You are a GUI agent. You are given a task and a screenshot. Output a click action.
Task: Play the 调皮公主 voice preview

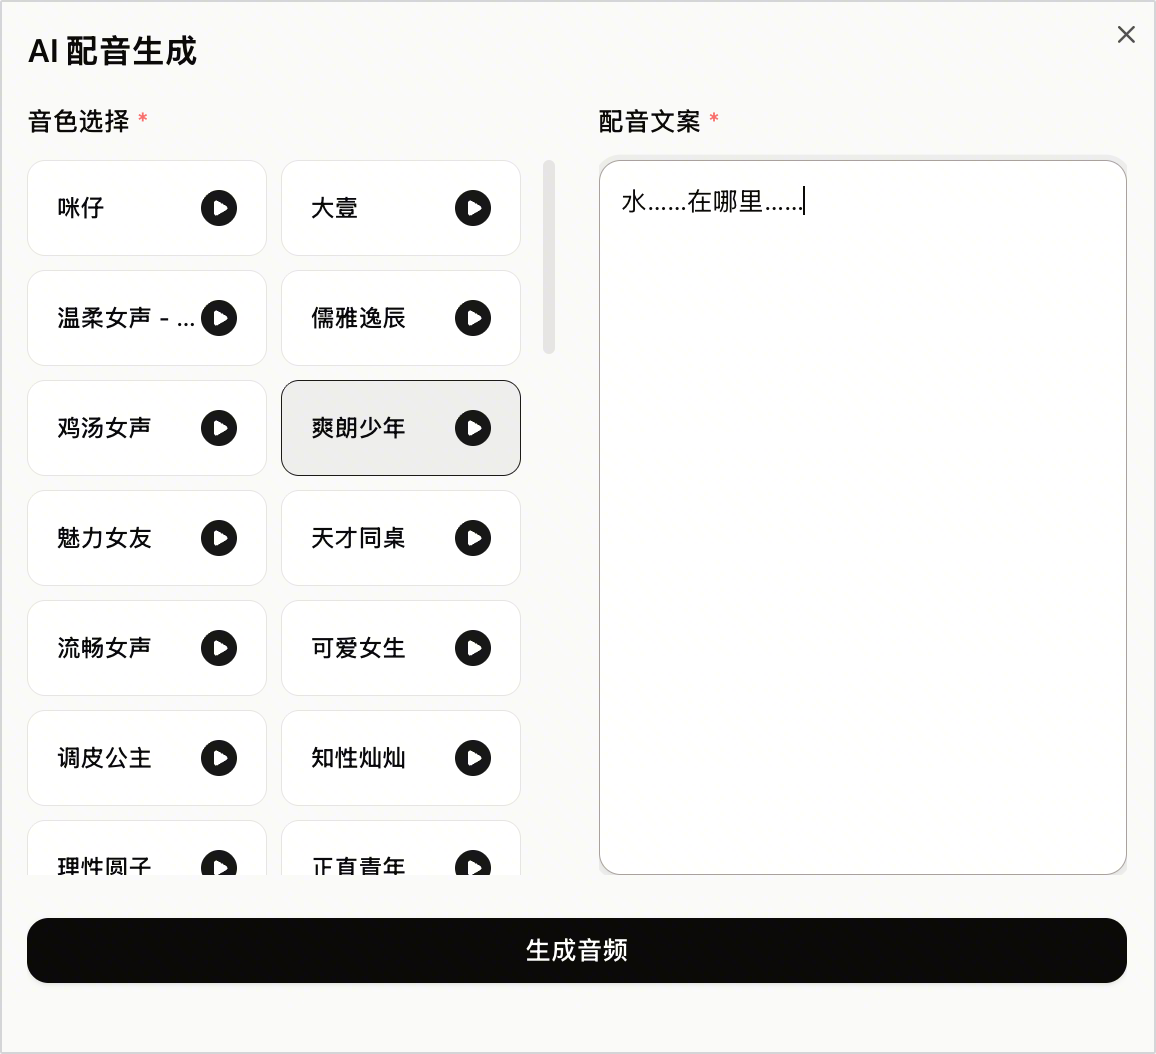219,758
